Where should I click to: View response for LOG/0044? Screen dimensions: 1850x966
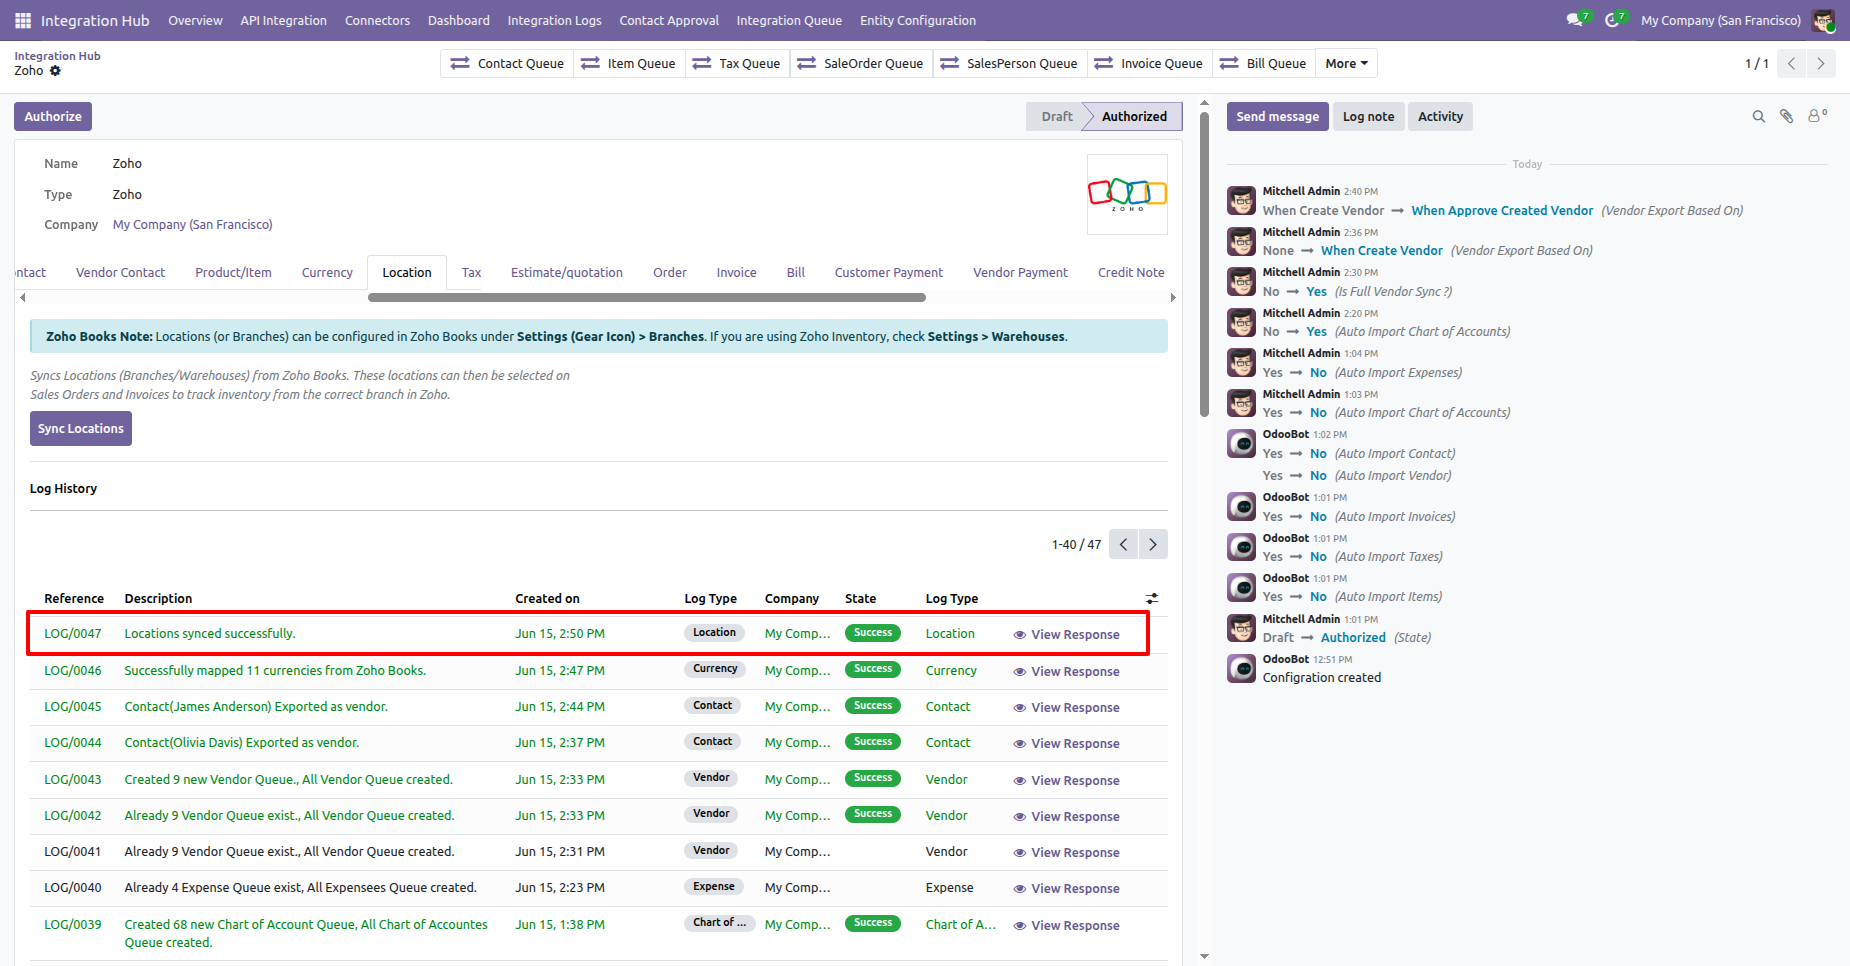pyautogui.click(x=1067, y=744)
